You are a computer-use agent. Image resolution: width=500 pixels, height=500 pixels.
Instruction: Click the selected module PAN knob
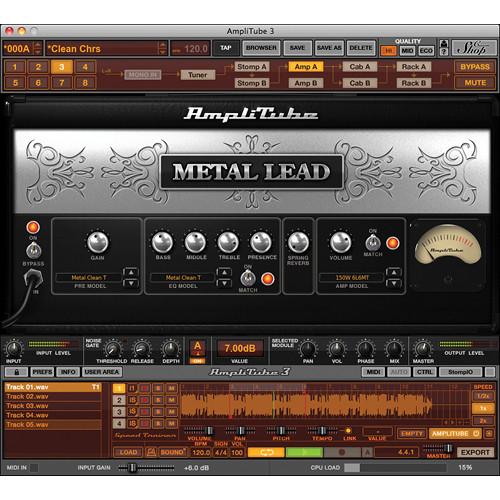(307, 349)
